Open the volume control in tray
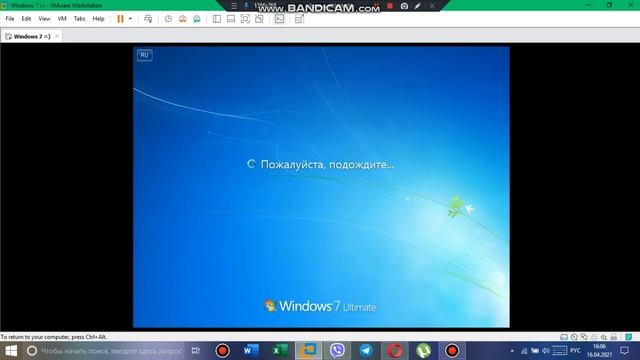640x360 pixels. [x=545, y=351]
